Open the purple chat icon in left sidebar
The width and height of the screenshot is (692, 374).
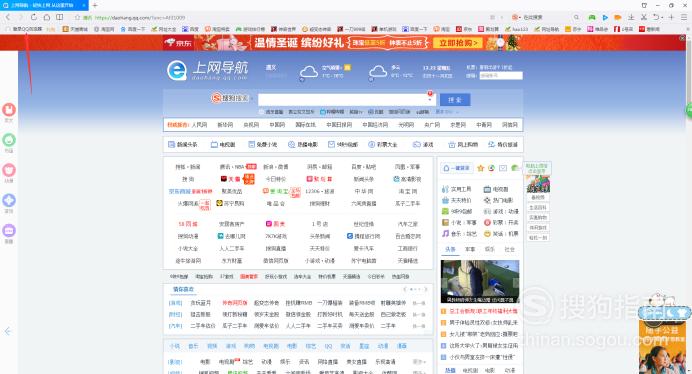[x=9, y=230]
